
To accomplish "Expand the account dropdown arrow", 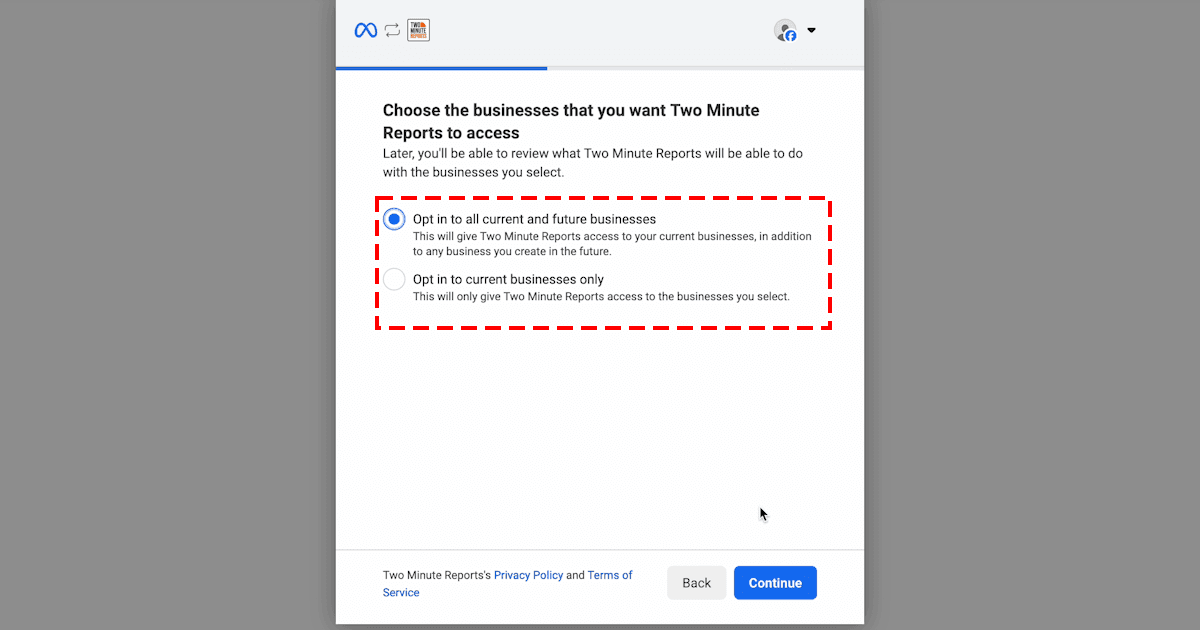I will [x=811, y=30].
